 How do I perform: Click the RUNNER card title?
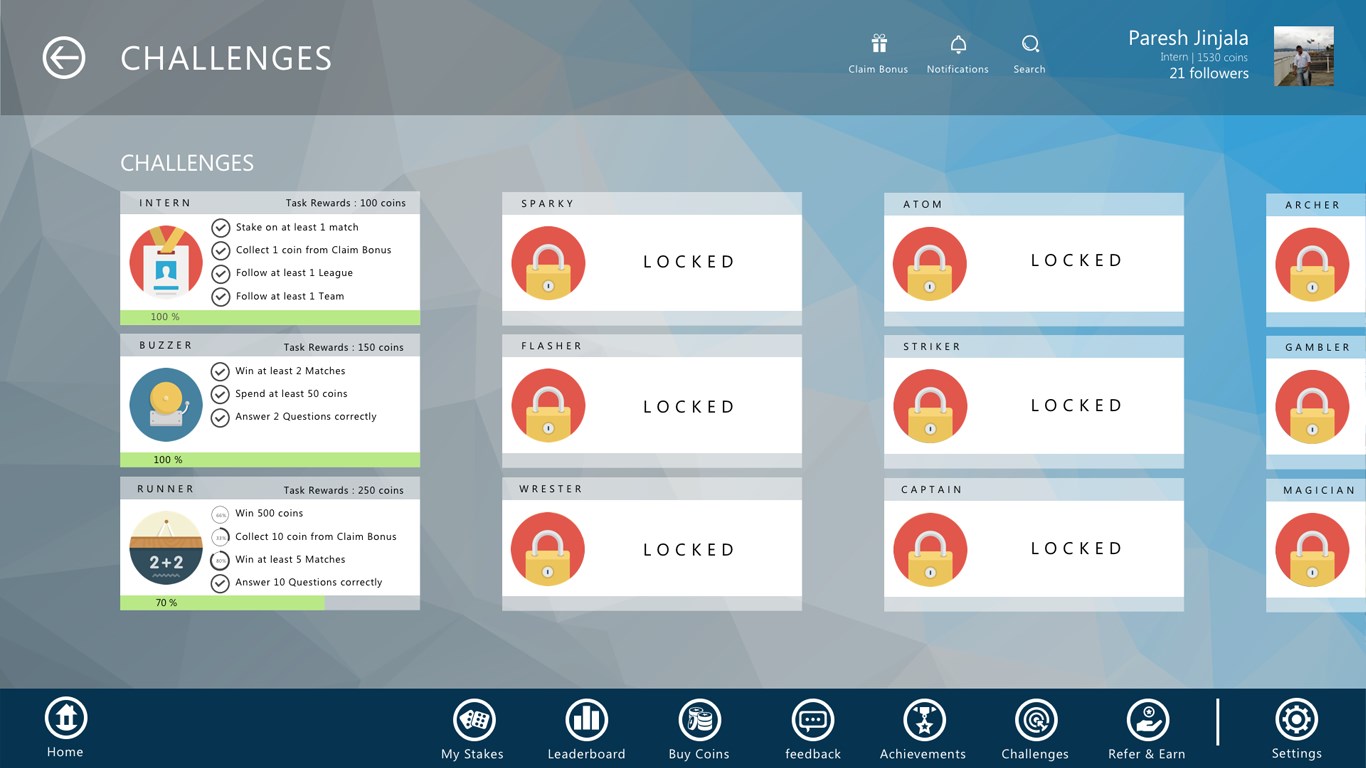coord(167,489)
